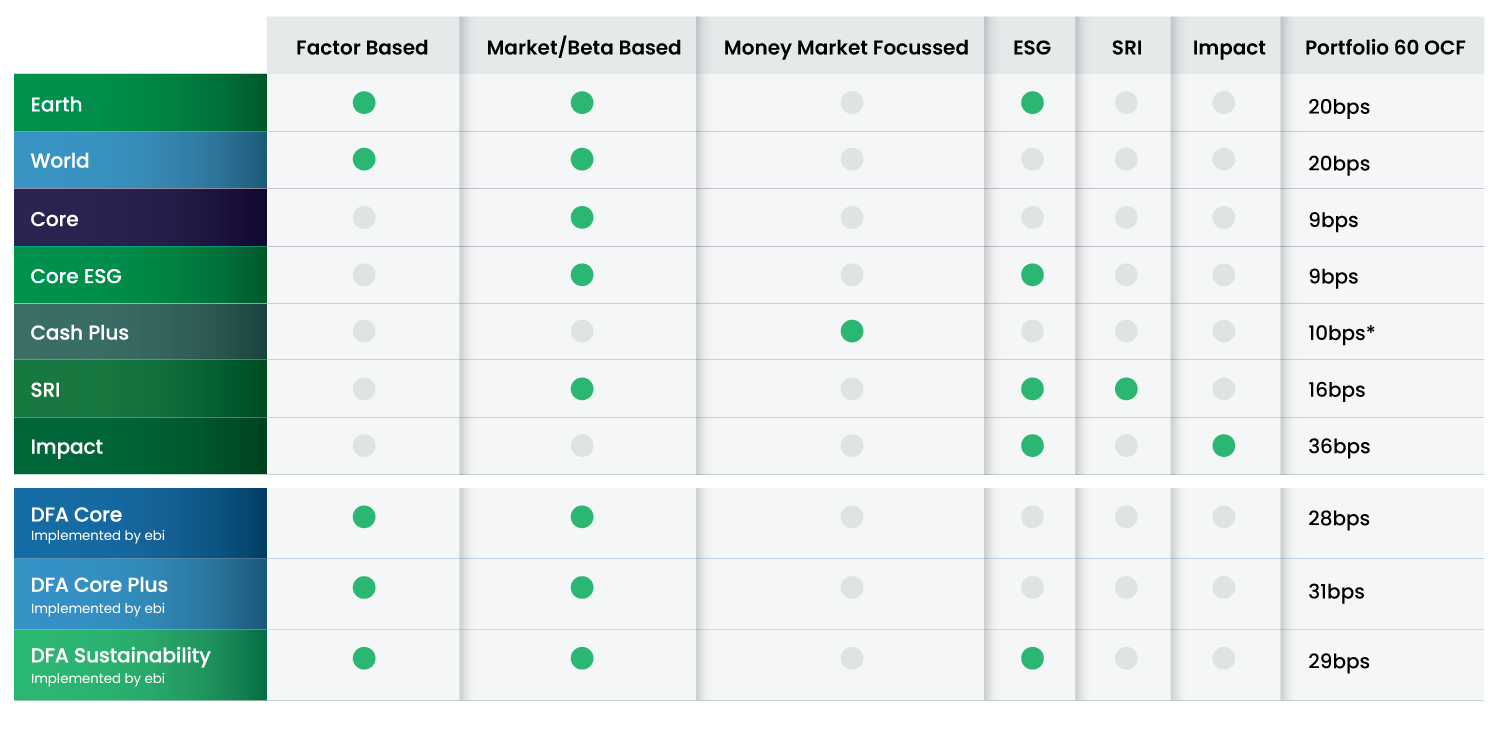
Task: Click the green ESG dot for Core ESG
Action: [x=1032, y=275]
